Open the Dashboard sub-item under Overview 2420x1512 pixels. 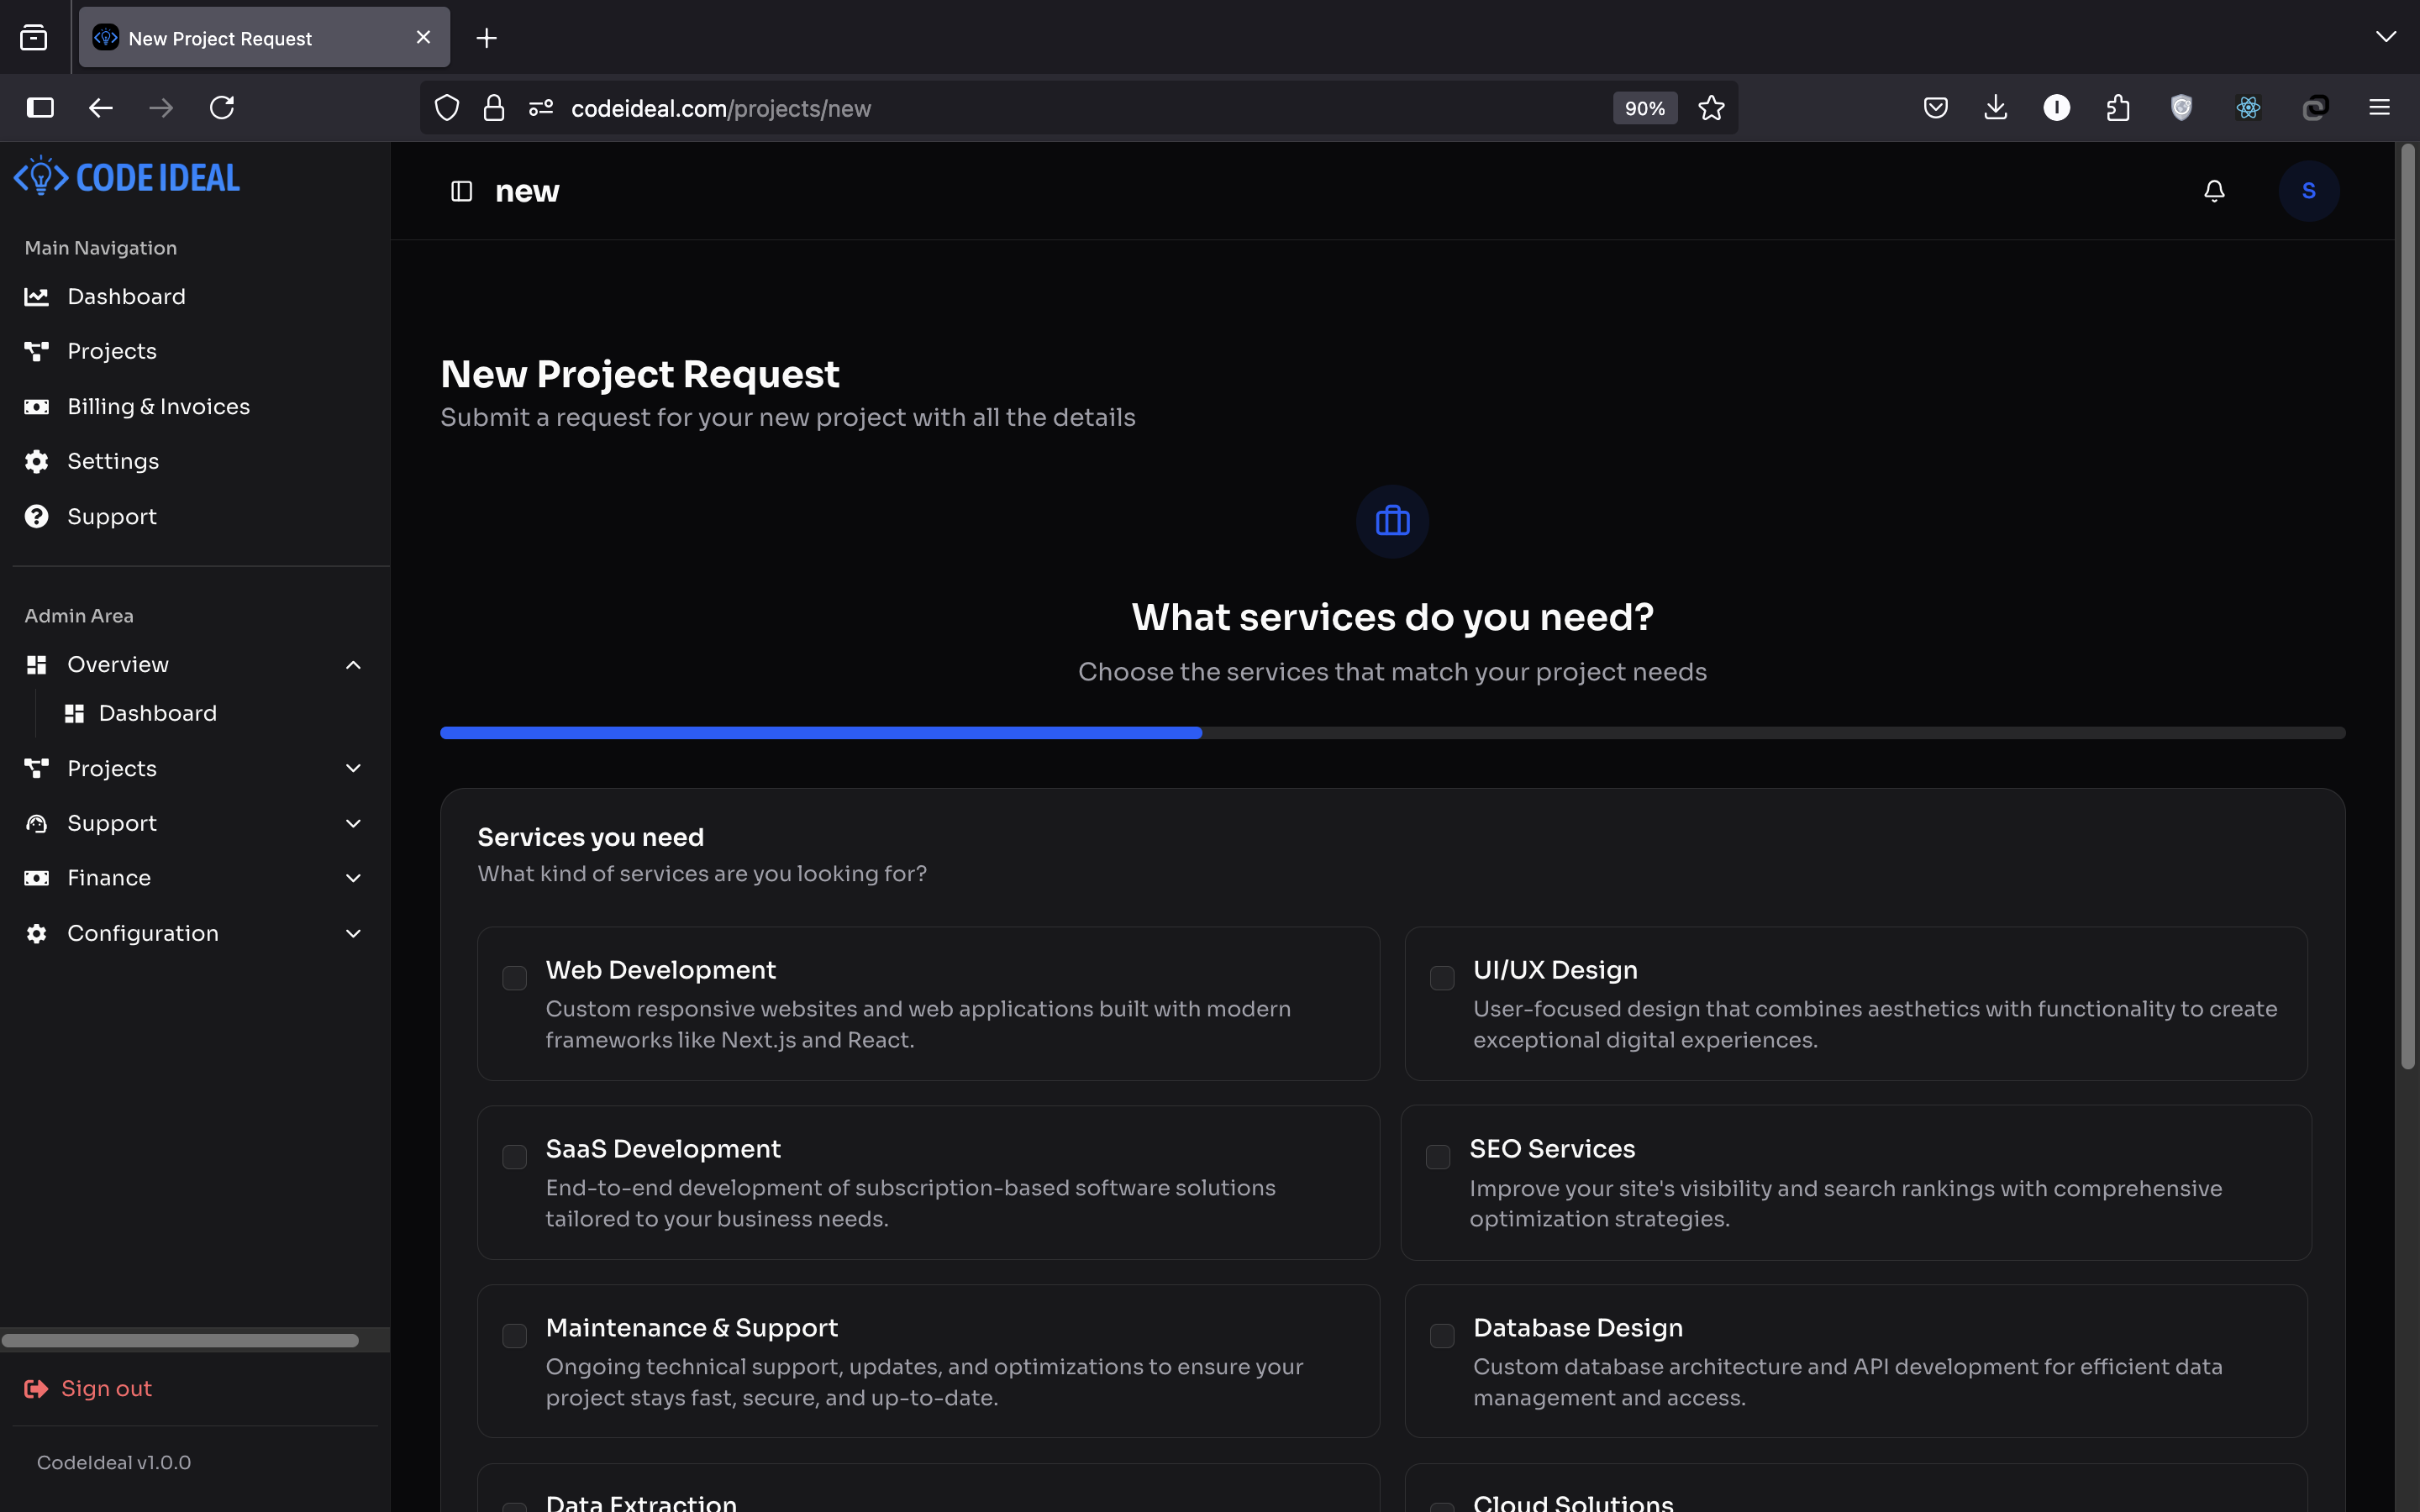pyautogui.click(x=157, y=713)
